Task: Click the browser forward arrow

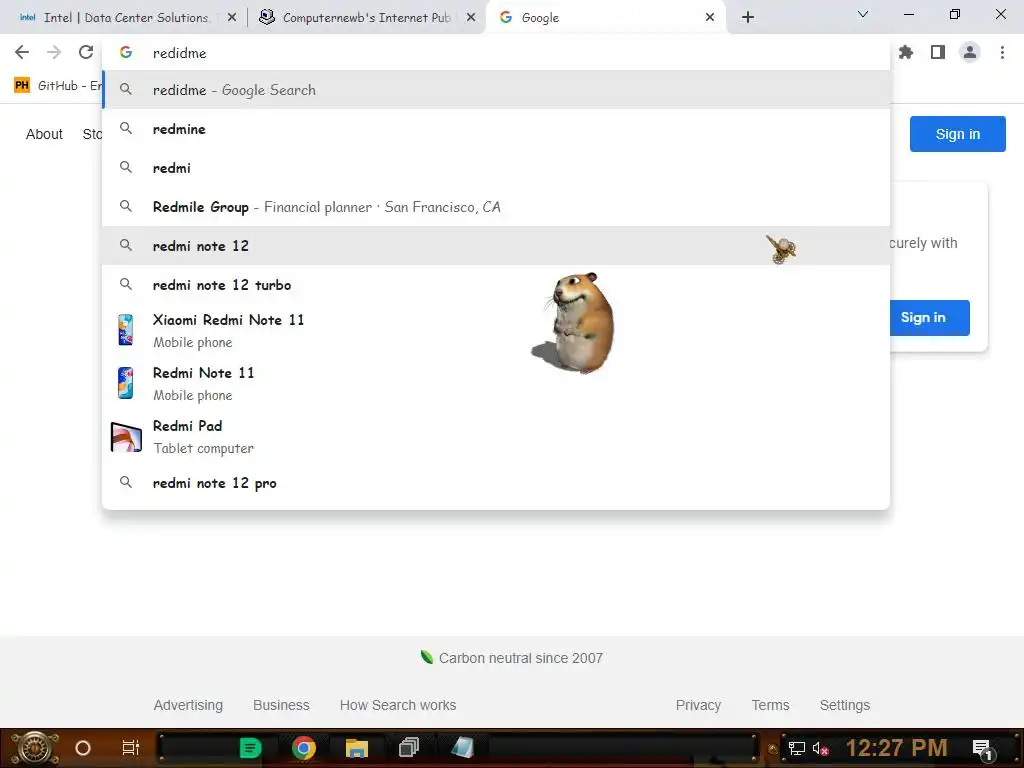Action: pos(54,52)
